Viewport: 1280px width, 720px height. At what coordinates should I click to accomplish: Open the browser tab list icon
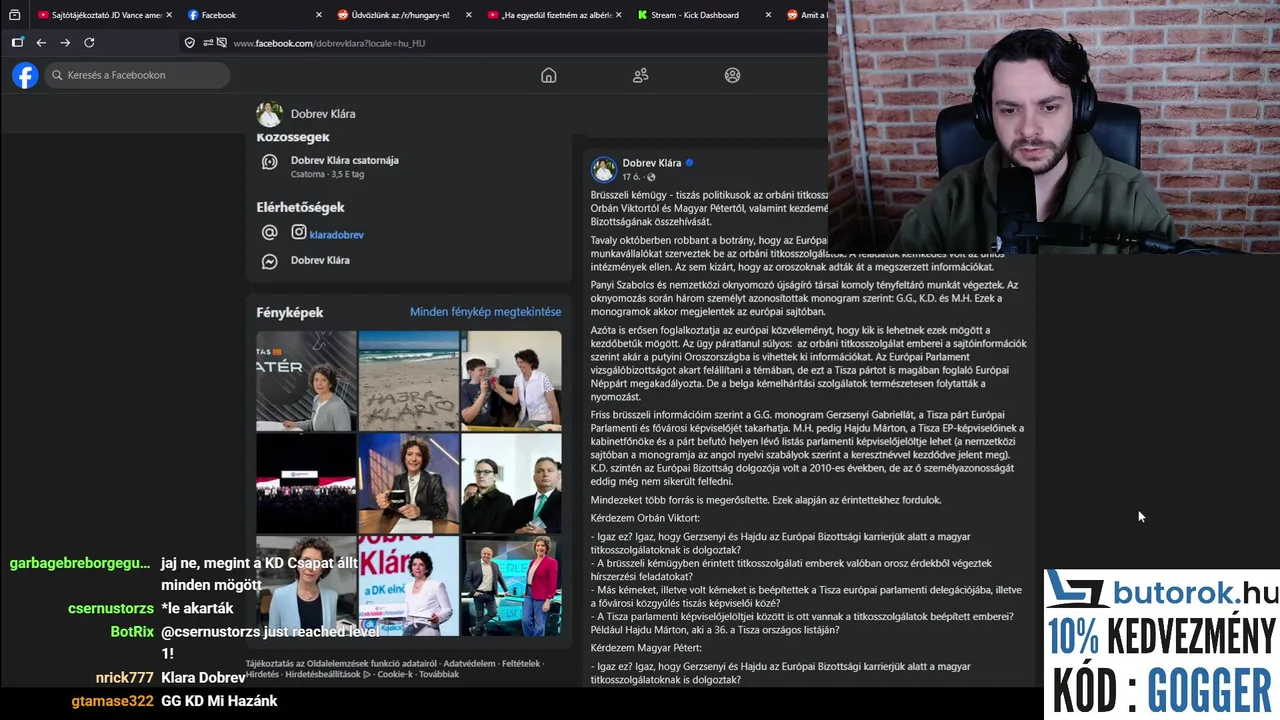(14, 15)
